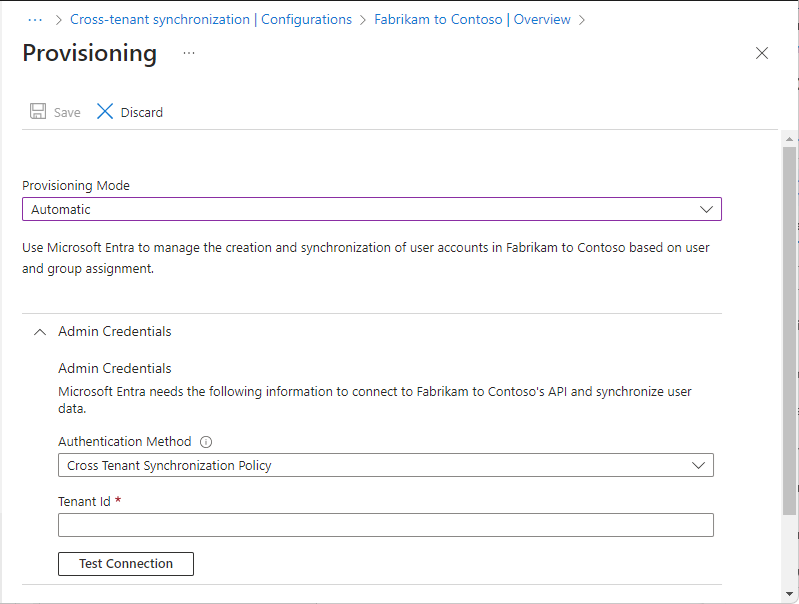The height and width of the screenshot is (604, 799).
Task: Go to Cross-tenant synchronization Configurations breadcrumb
Action: pos(211,19)
